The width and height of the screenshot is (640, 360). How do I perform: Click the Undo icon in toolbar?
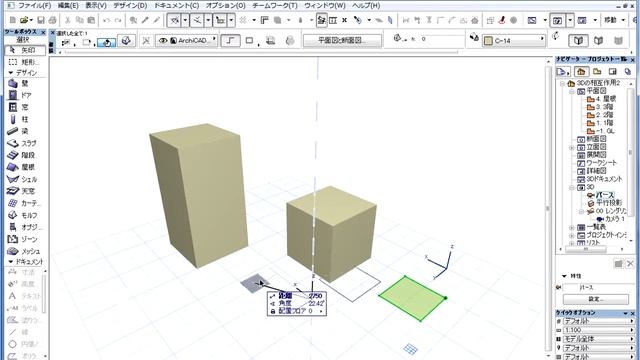pos(107,20)
